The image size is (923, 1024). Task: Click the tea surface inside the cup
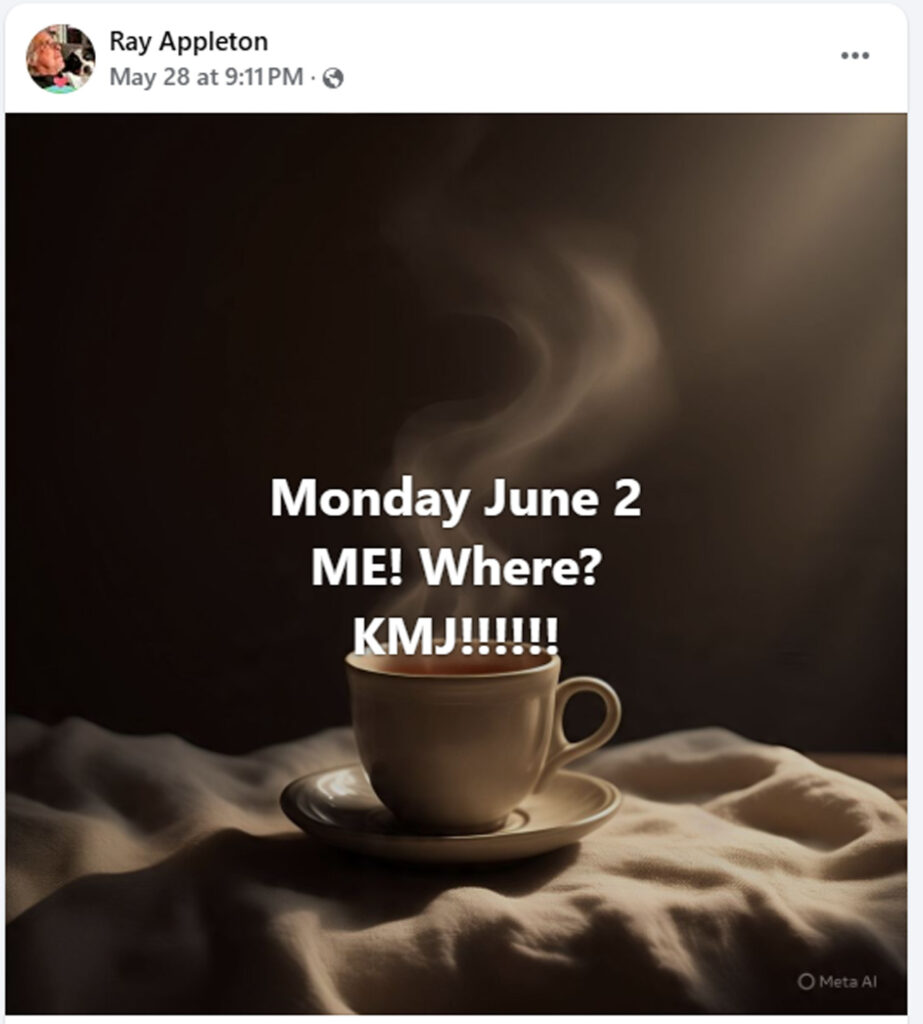click(x=451, y=665)
